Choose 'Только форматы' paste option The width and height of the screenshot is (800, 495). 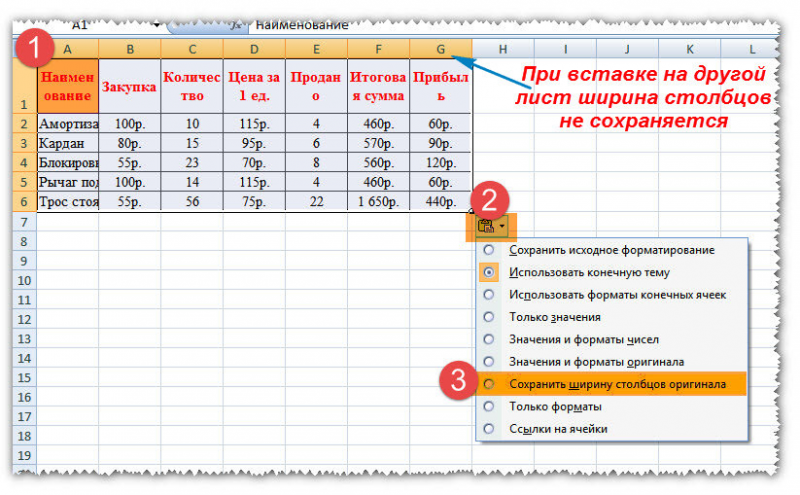point(612,407)
